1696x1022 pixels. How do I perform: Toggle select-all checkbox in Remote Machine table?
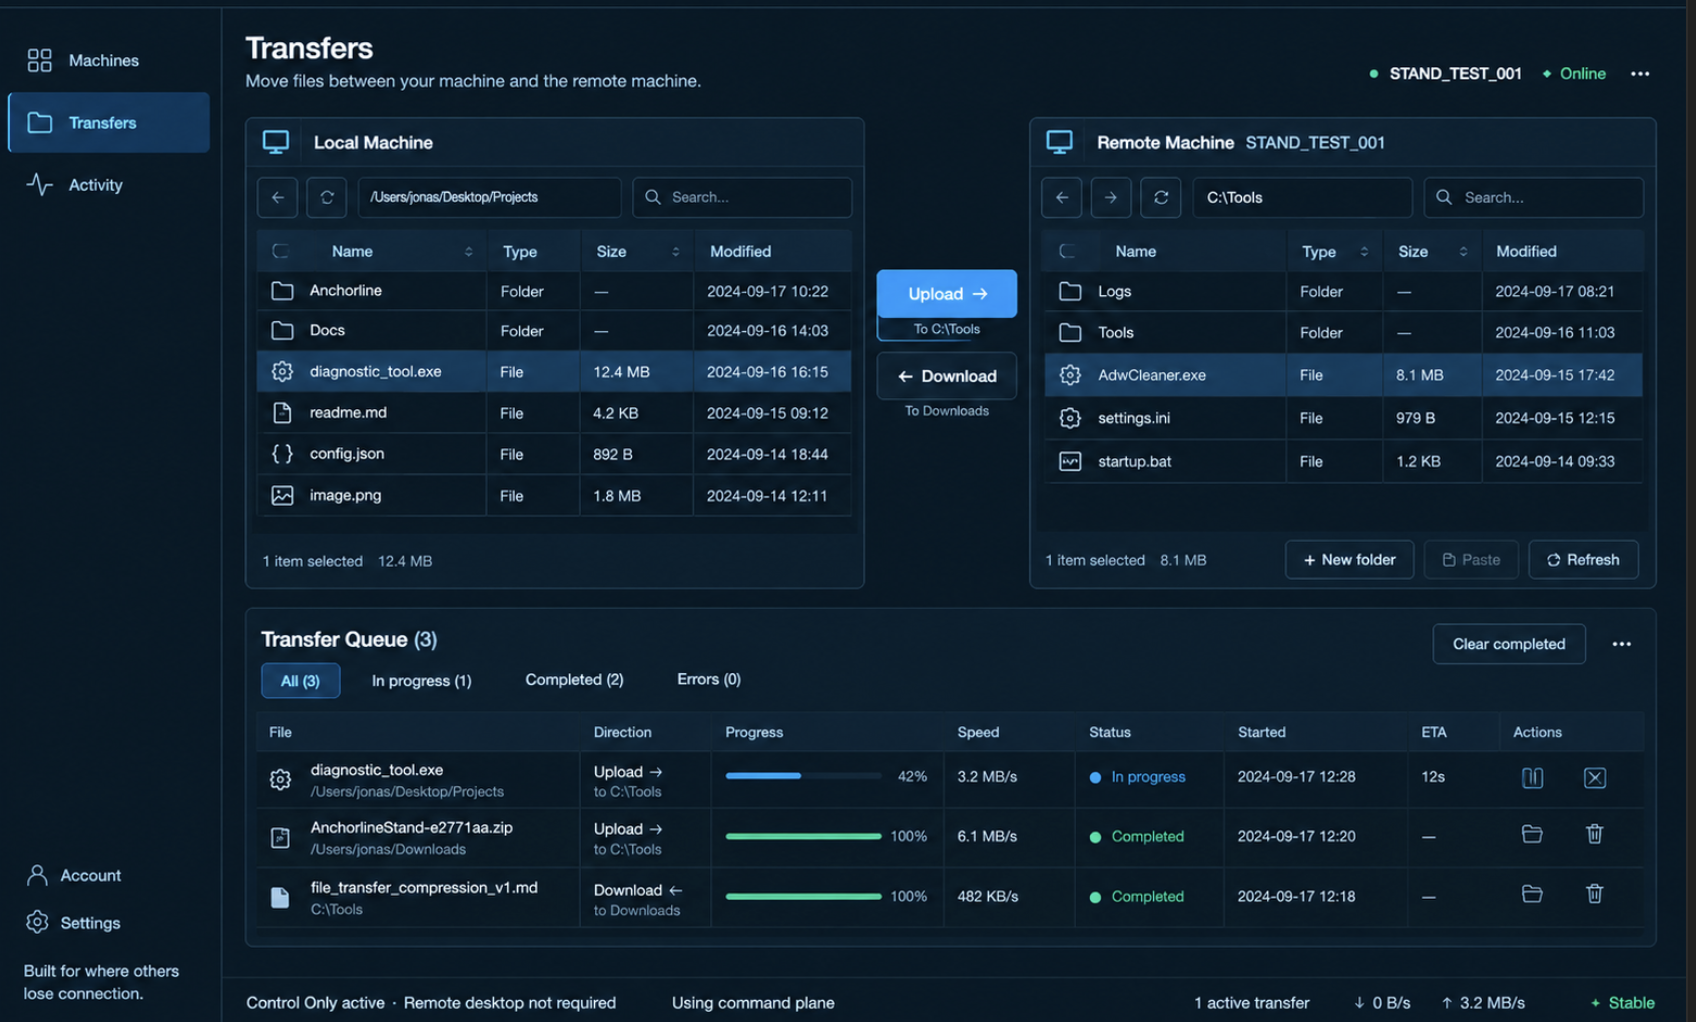point(1067,251)
